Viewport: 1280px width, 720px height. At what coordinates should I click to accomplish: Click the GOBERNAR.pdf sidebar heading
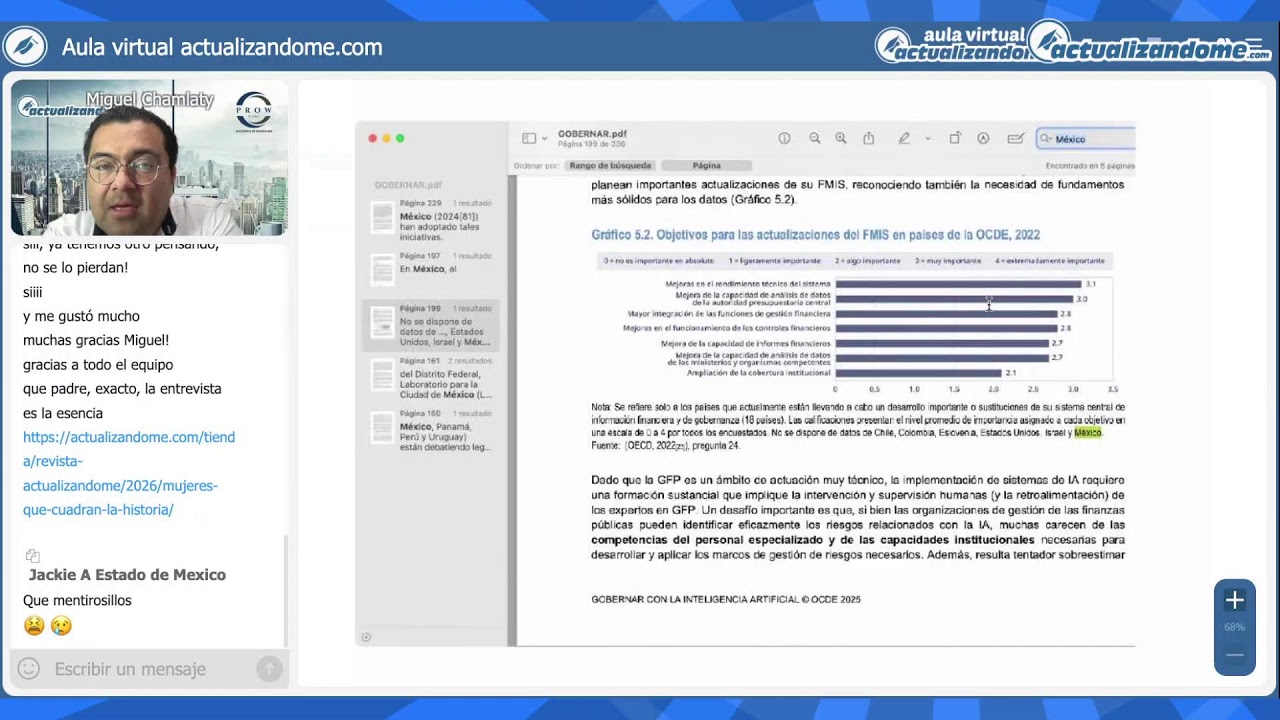tap(408, 185)
